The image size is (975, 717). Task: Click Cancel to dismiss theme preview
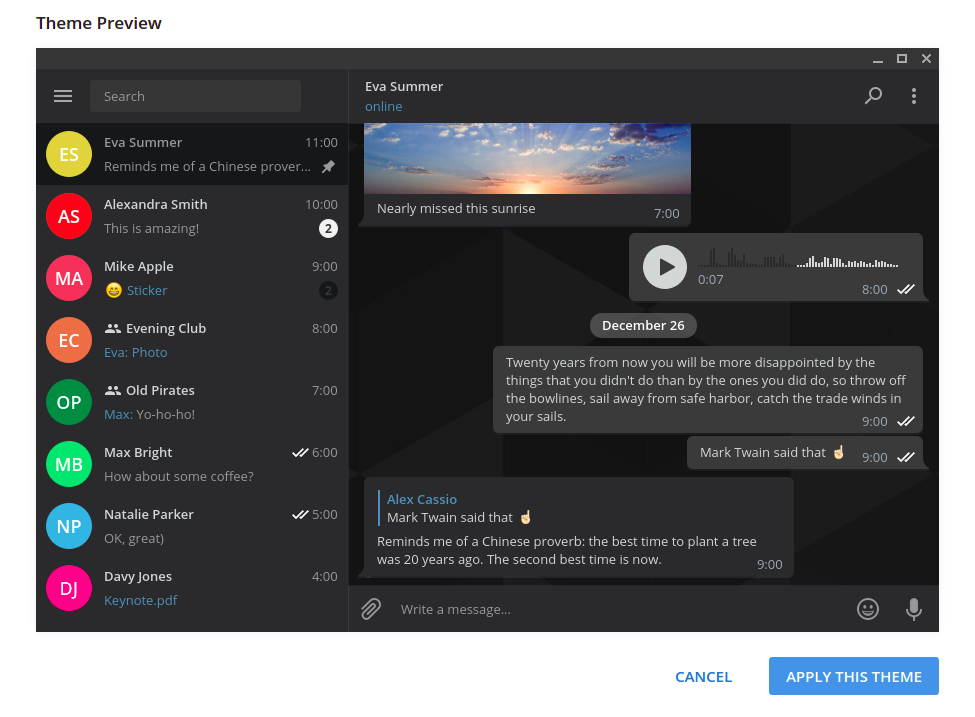(x=703, y=677)
